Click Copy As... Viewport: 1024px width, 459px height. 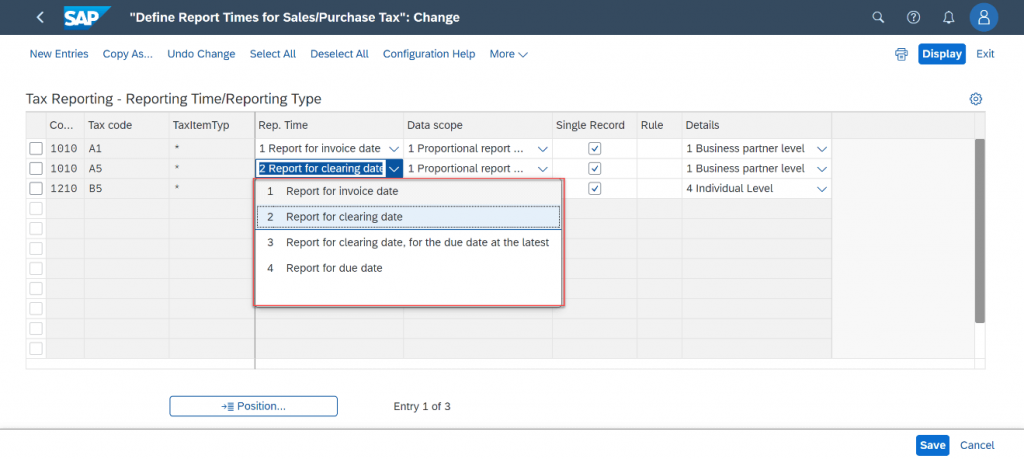pyautogui.click(x=127, y=54)
